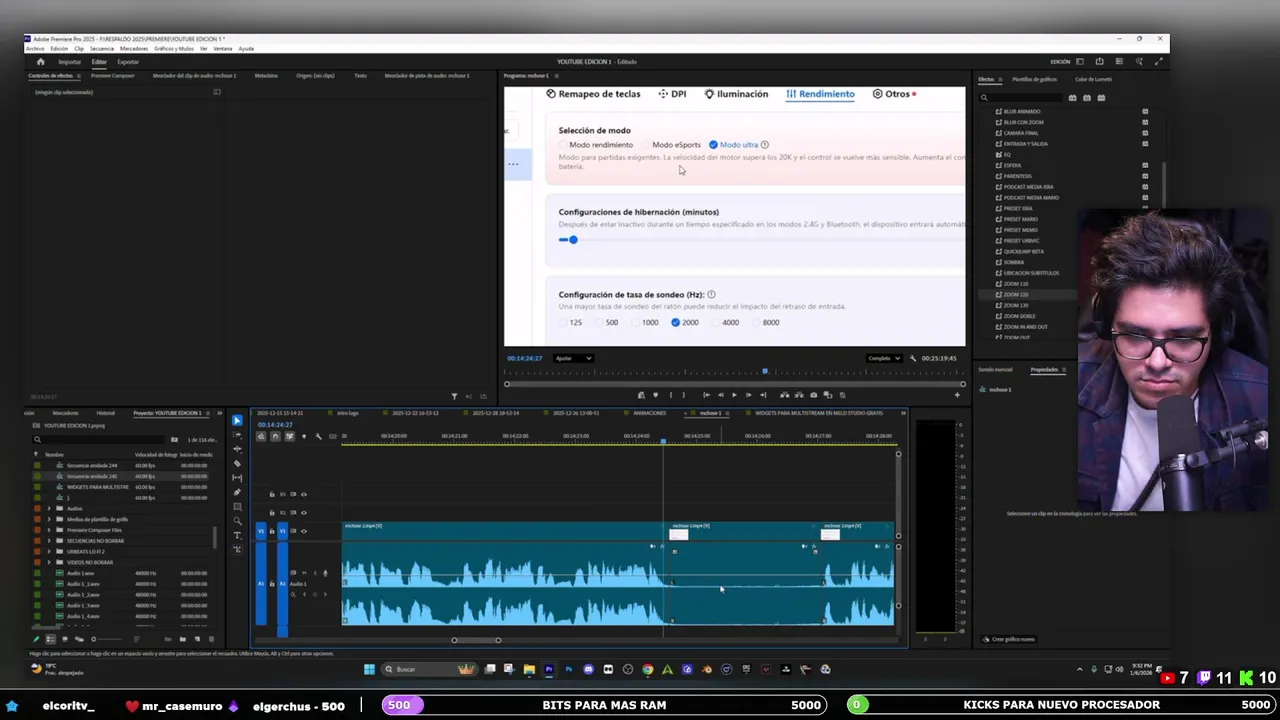Click the effects panel search field
Viewport: 1280px width, 720px height.
pos(1020,98)
